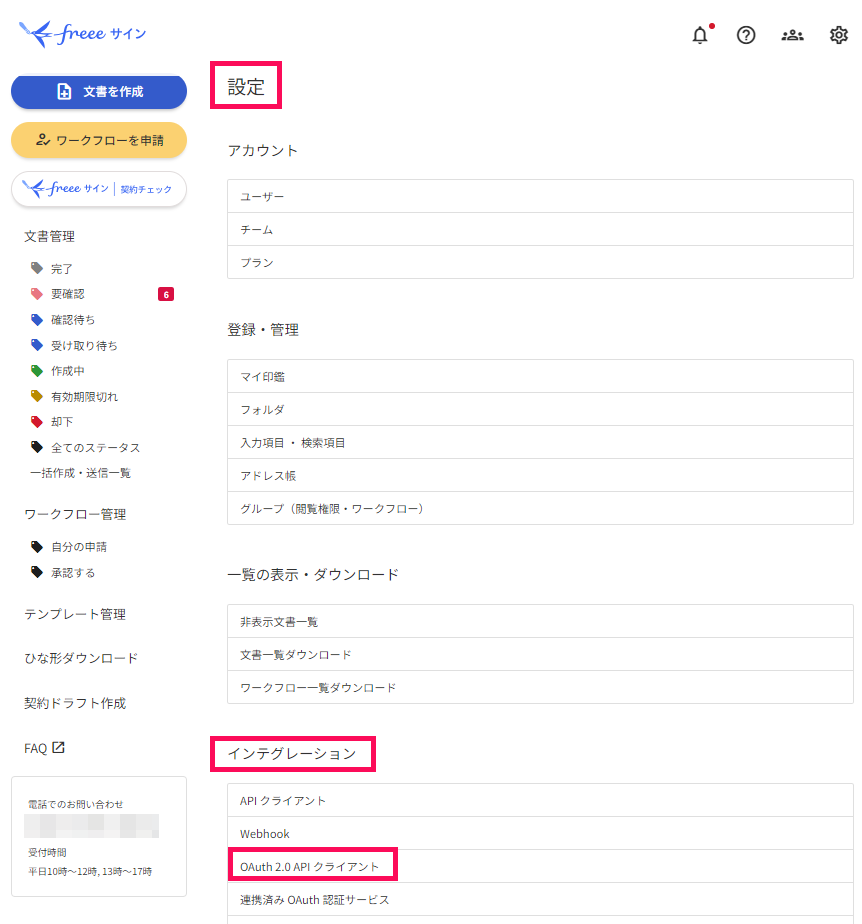
Task: Show 却下 documents
Action: 62,422
